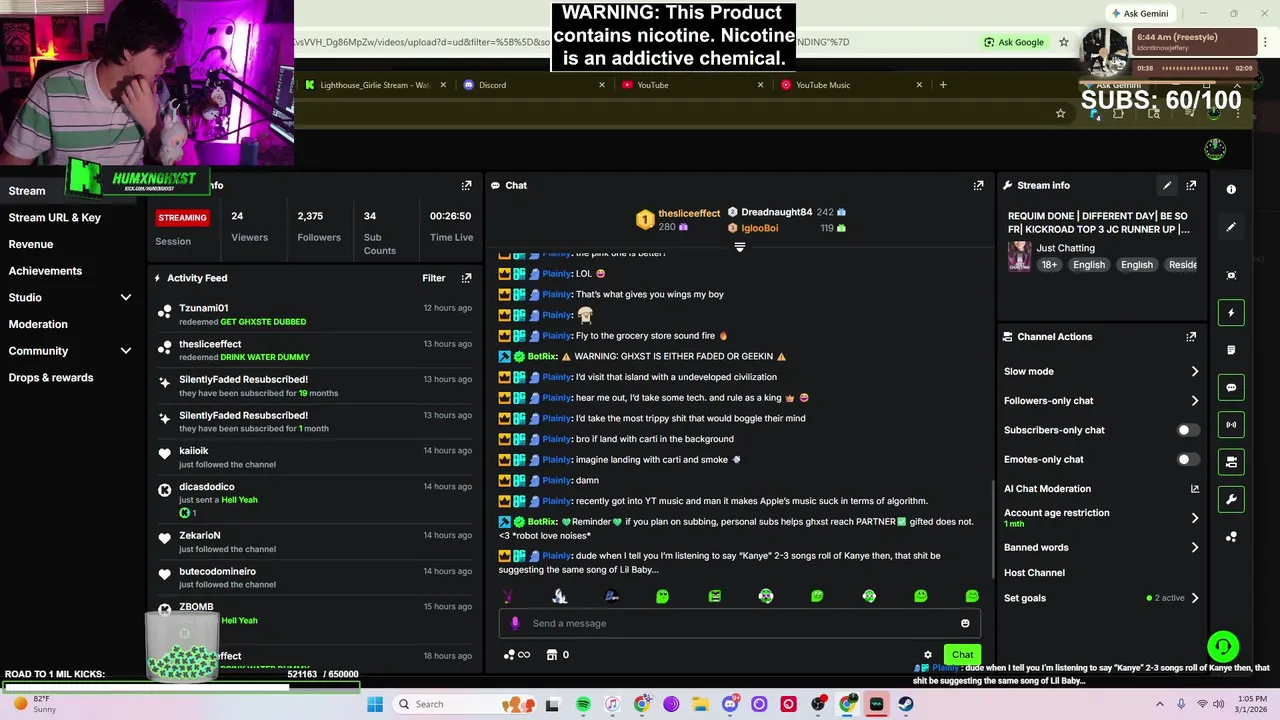Viewport: 1280px width, 720px height.
Task: Toggle Emotes-only chat switch
Action: click(1187, 459)
